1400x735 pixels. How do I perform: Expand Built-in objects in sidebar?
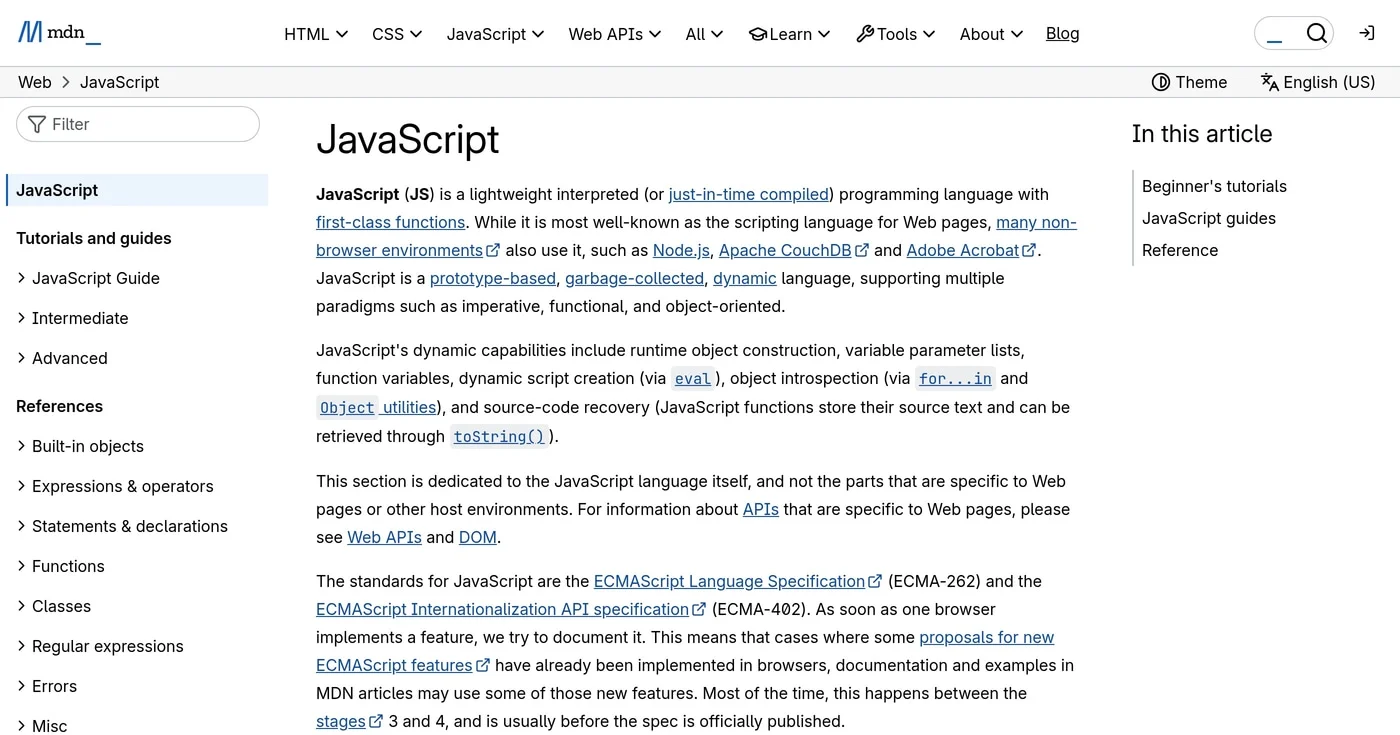[80, 446]
